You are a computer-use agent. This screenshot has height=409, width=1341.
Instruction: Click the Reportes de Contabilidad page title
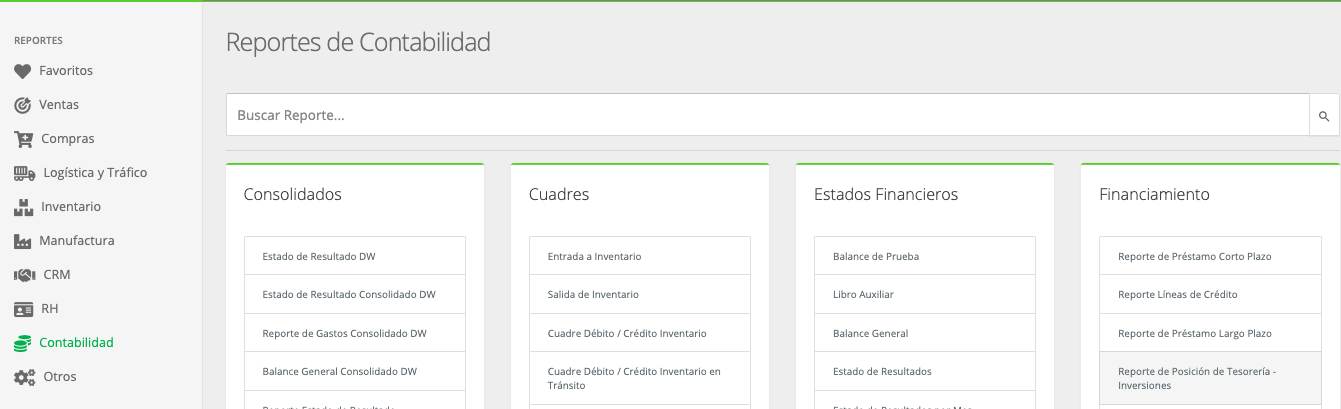(358, 42)
